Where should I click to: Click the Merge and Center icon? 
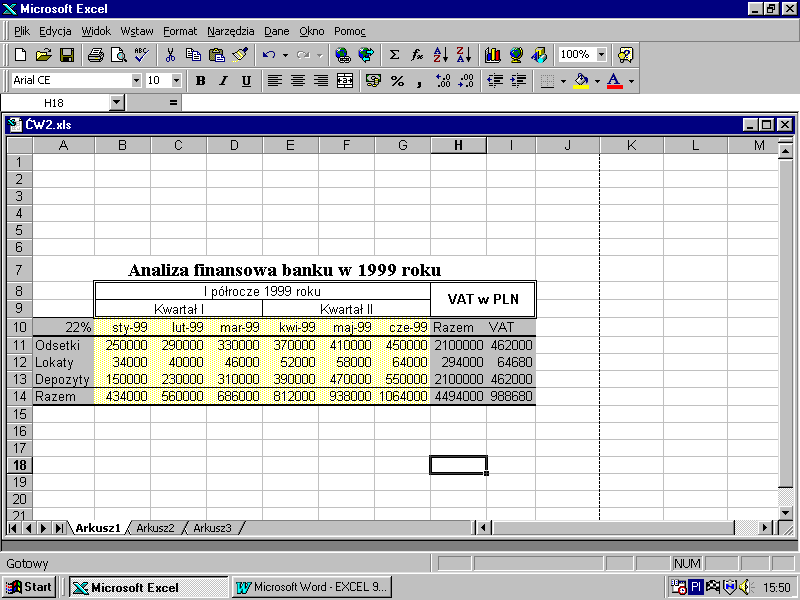[345, 81]
